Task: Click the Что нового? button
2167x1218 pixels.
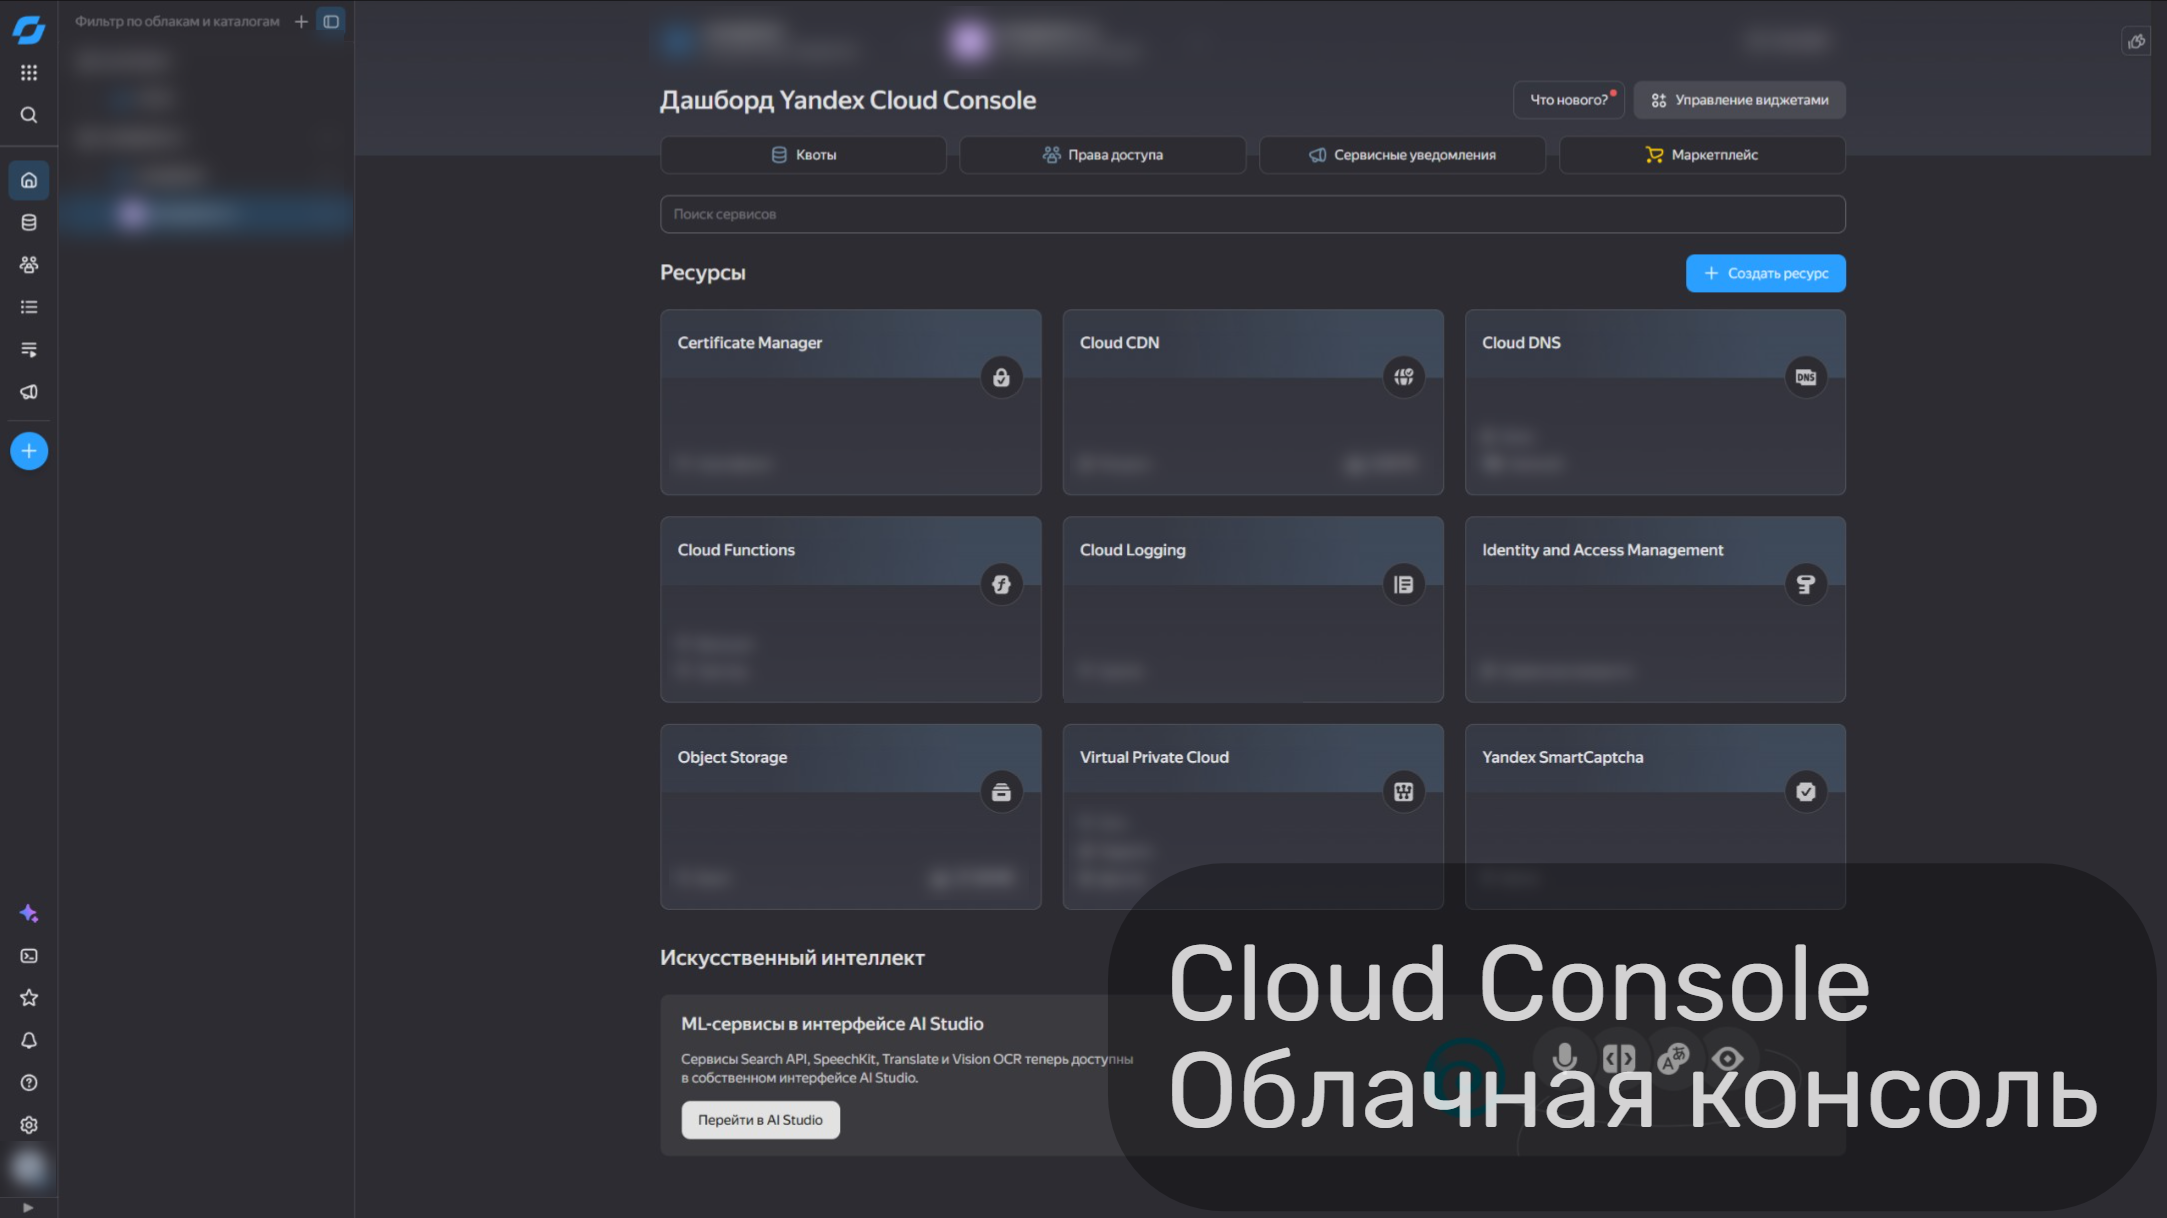Action: coord(1569,100)
